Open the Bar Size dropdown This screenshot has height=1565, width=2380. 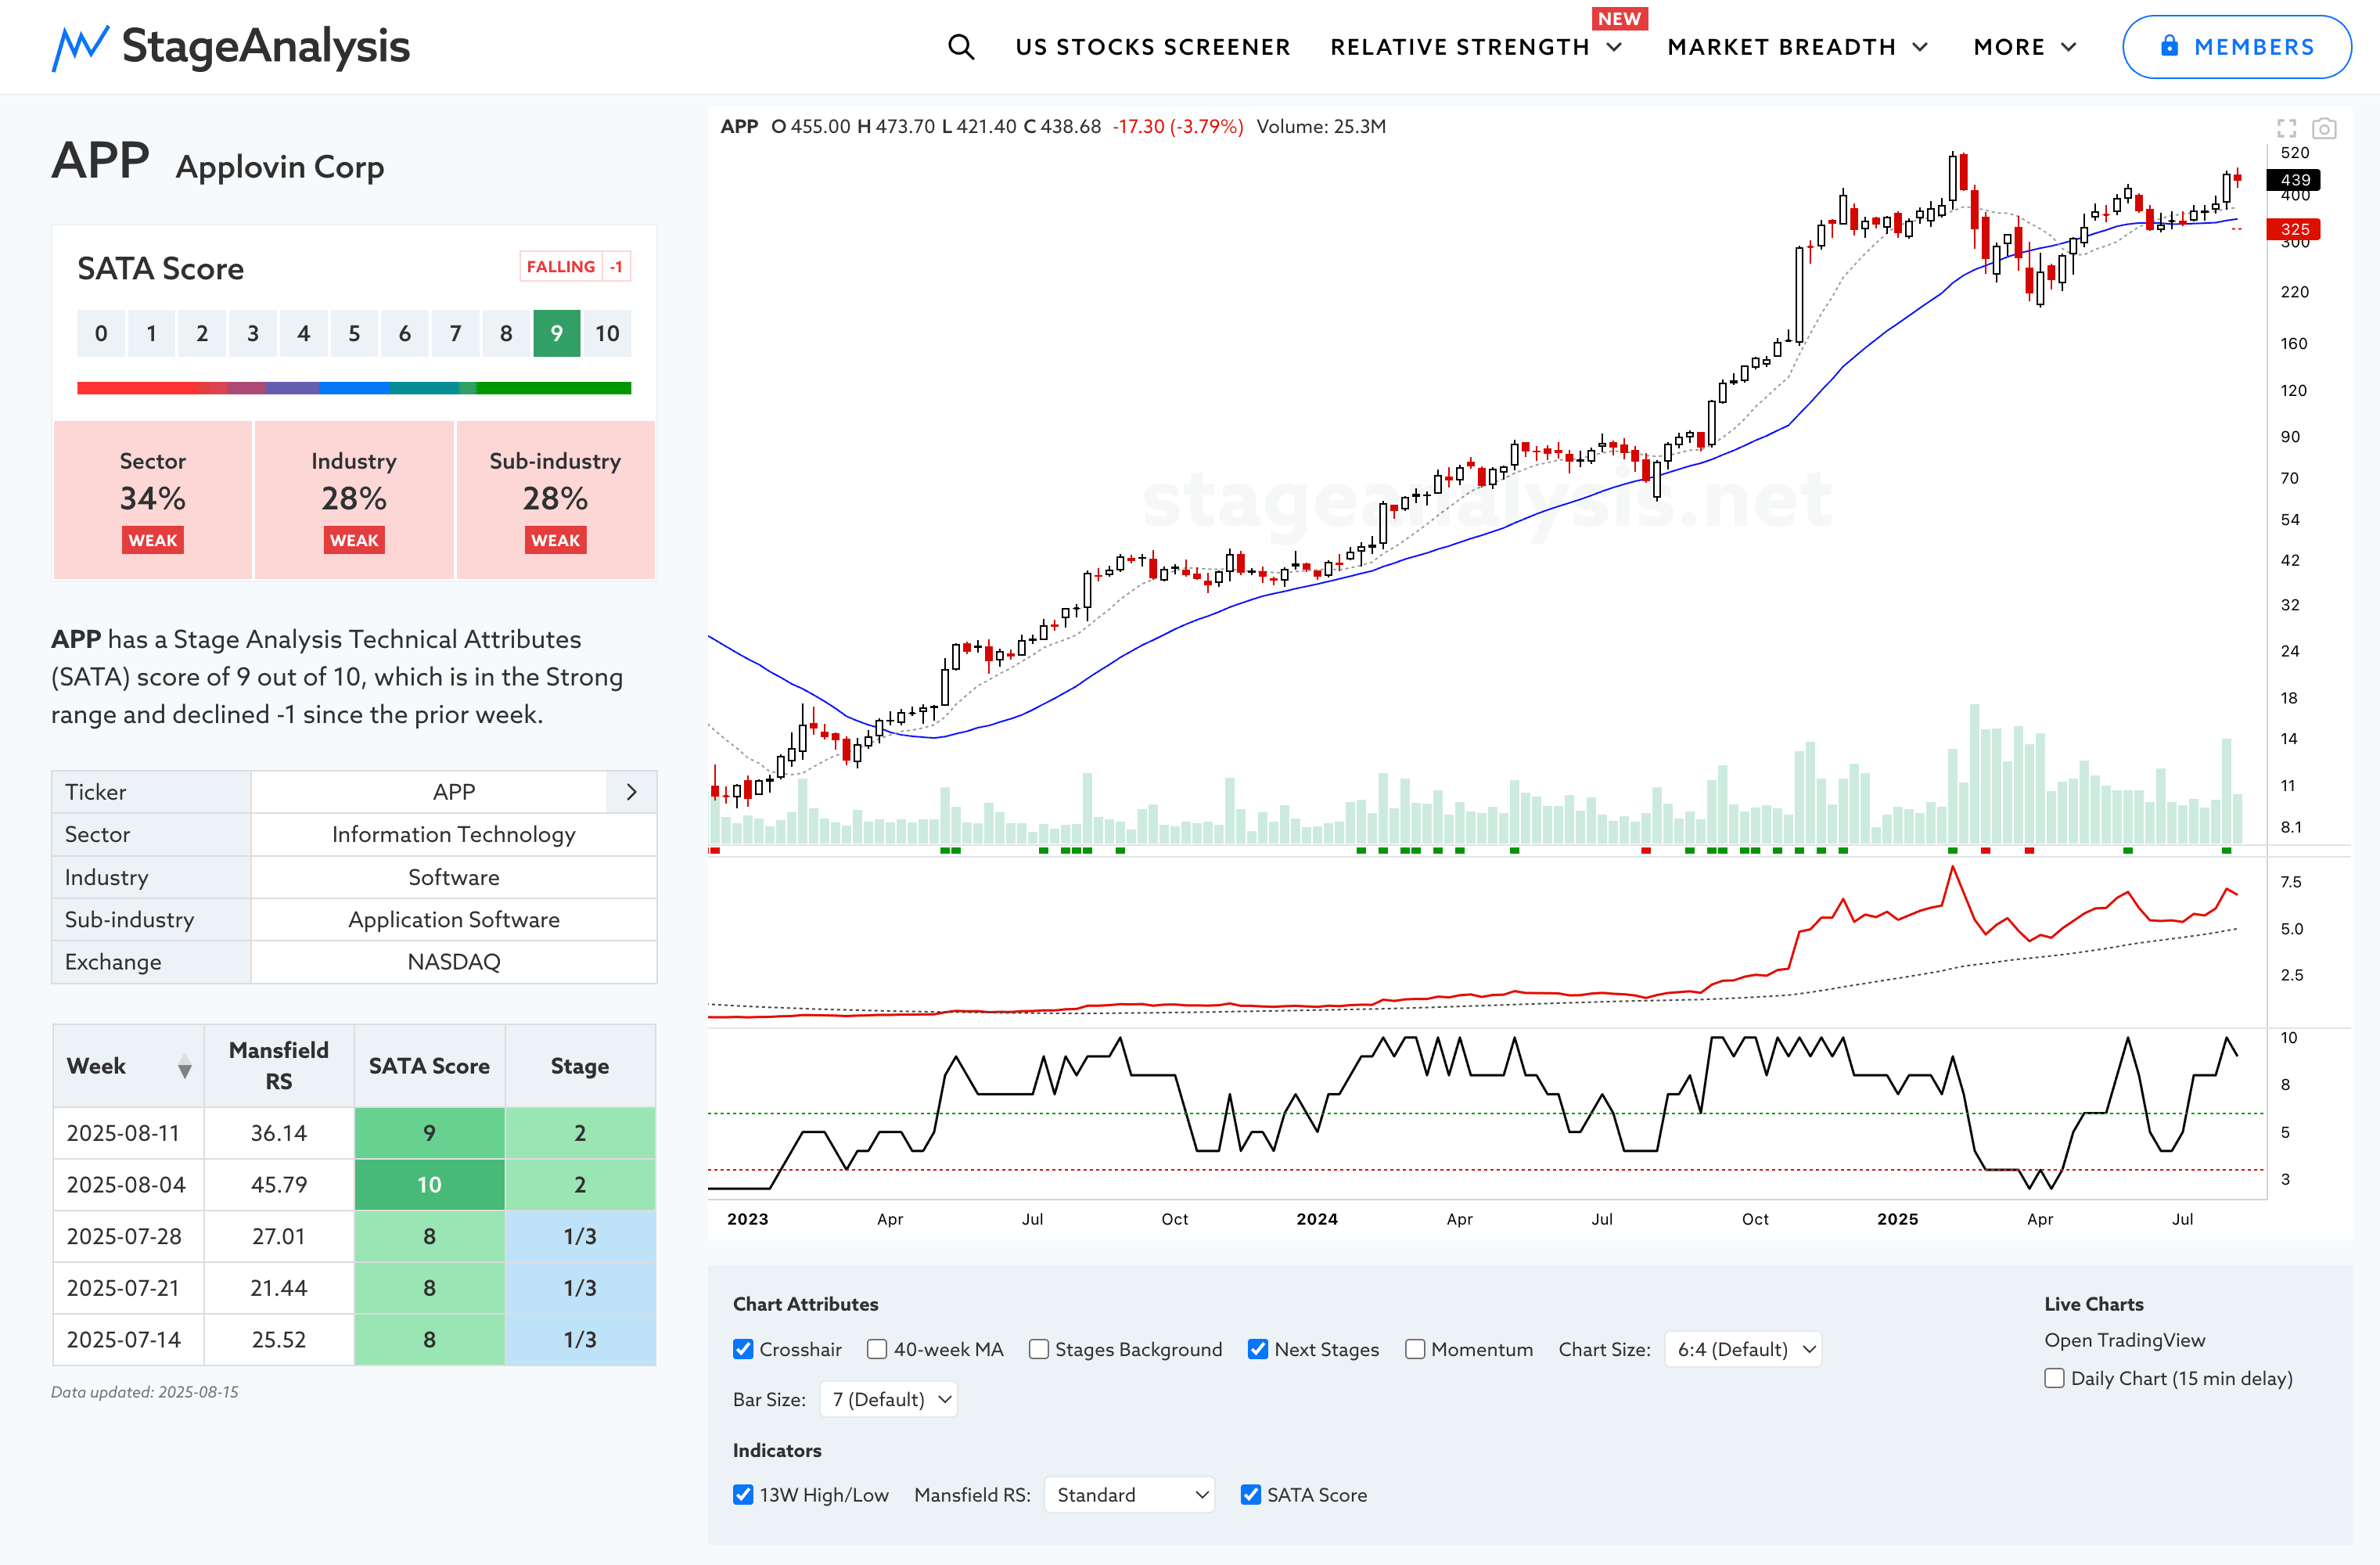888,1399
